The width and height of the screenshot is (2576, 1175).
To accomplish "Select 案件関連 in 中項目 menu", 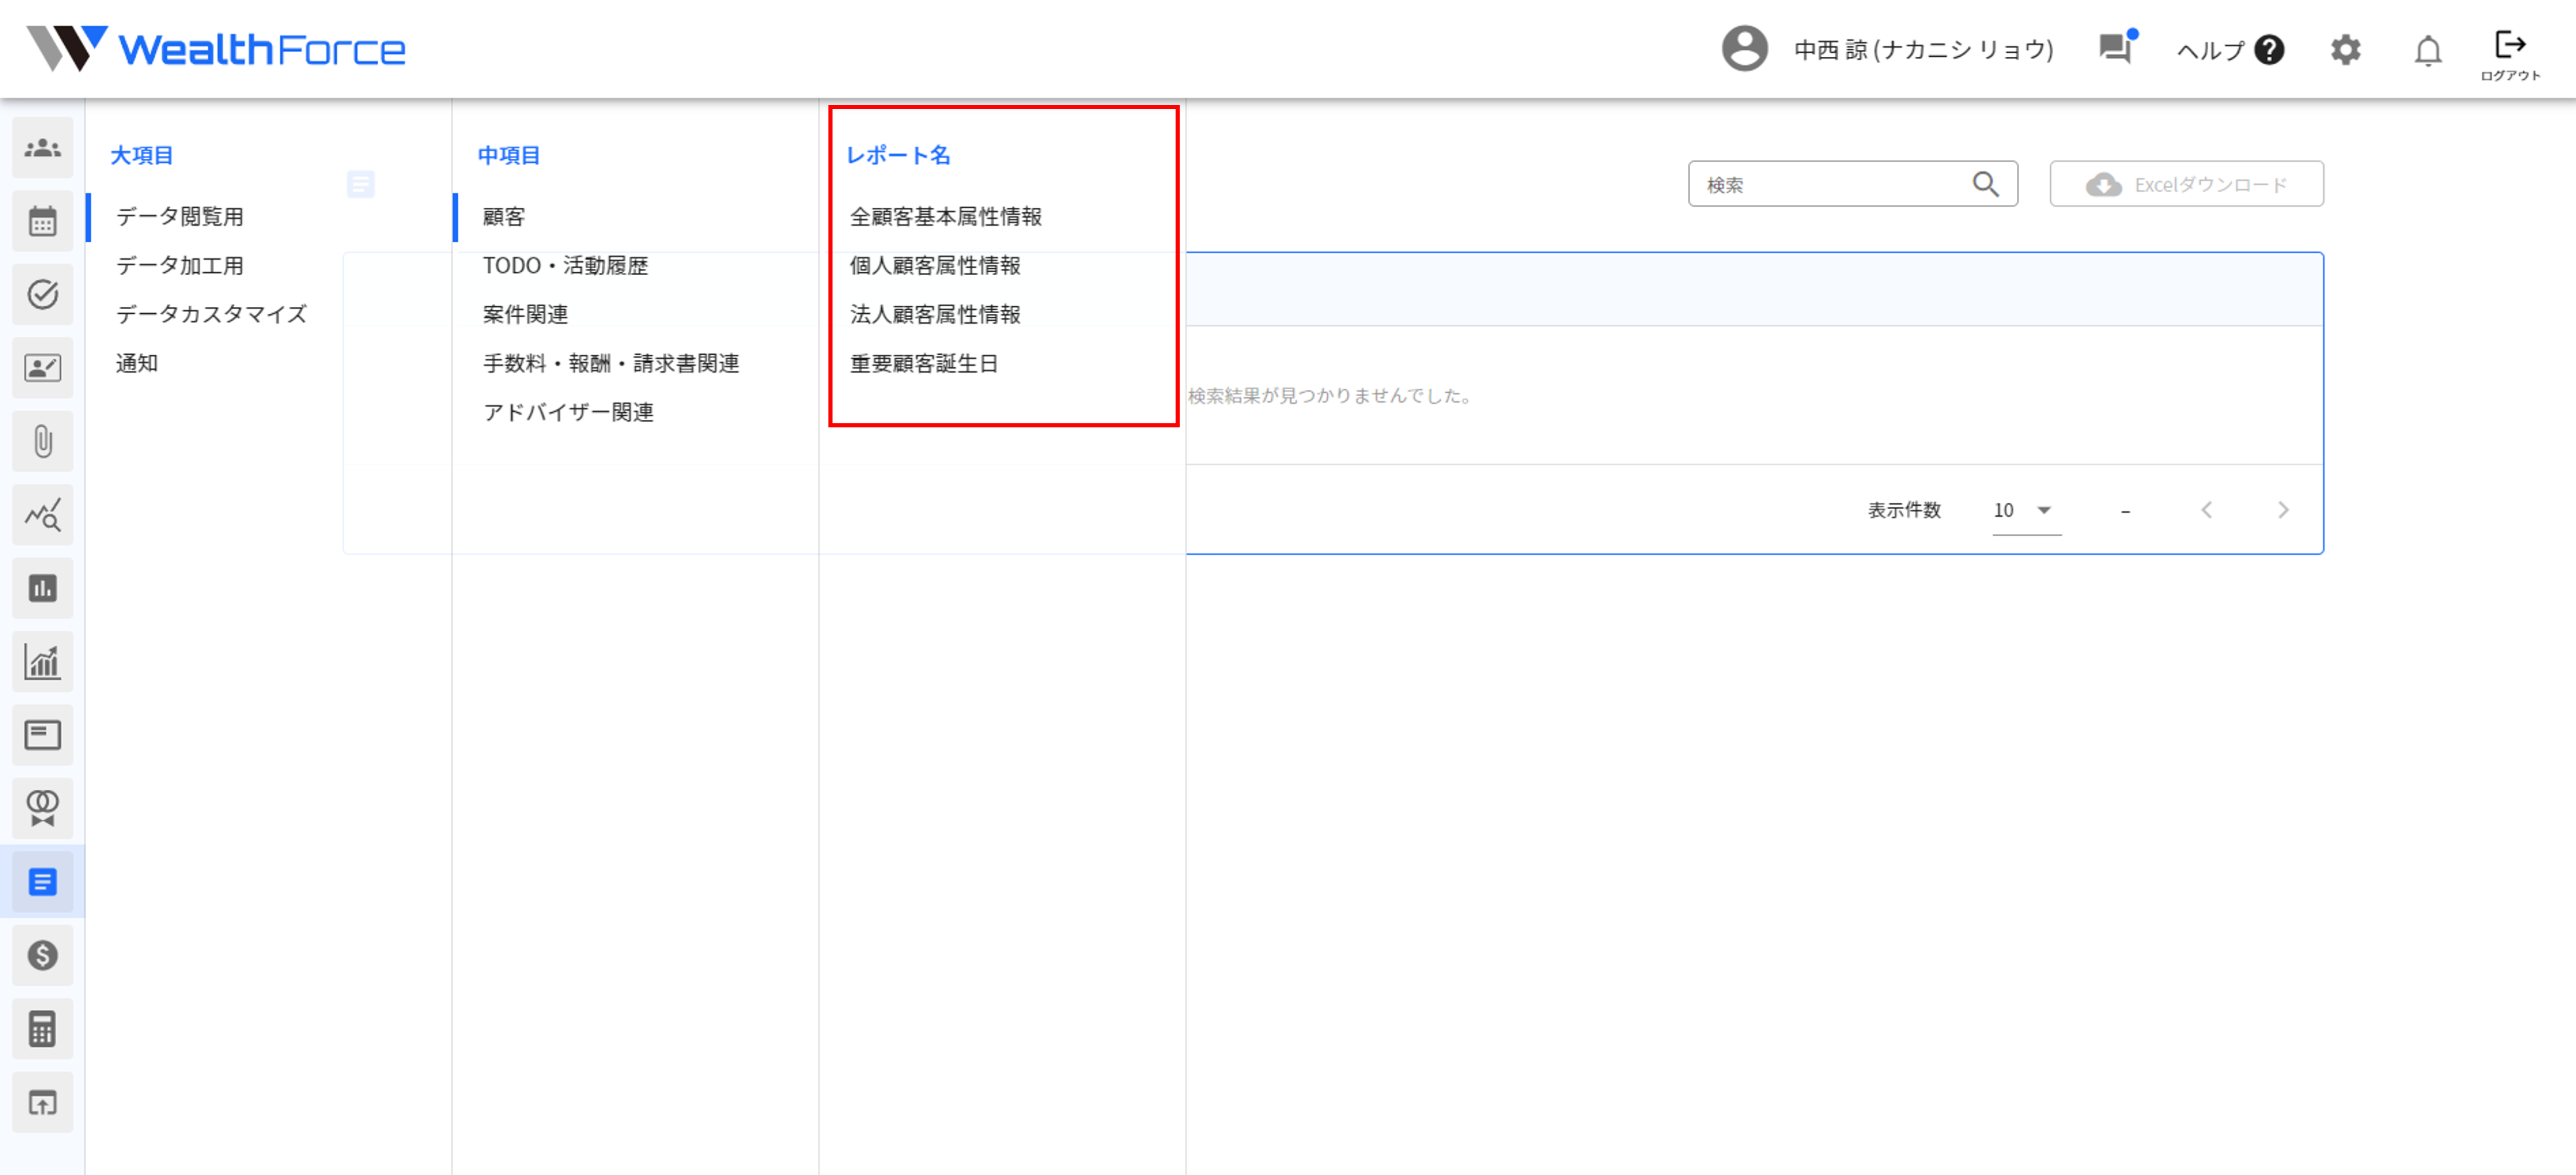I will [x=525, y=314].
